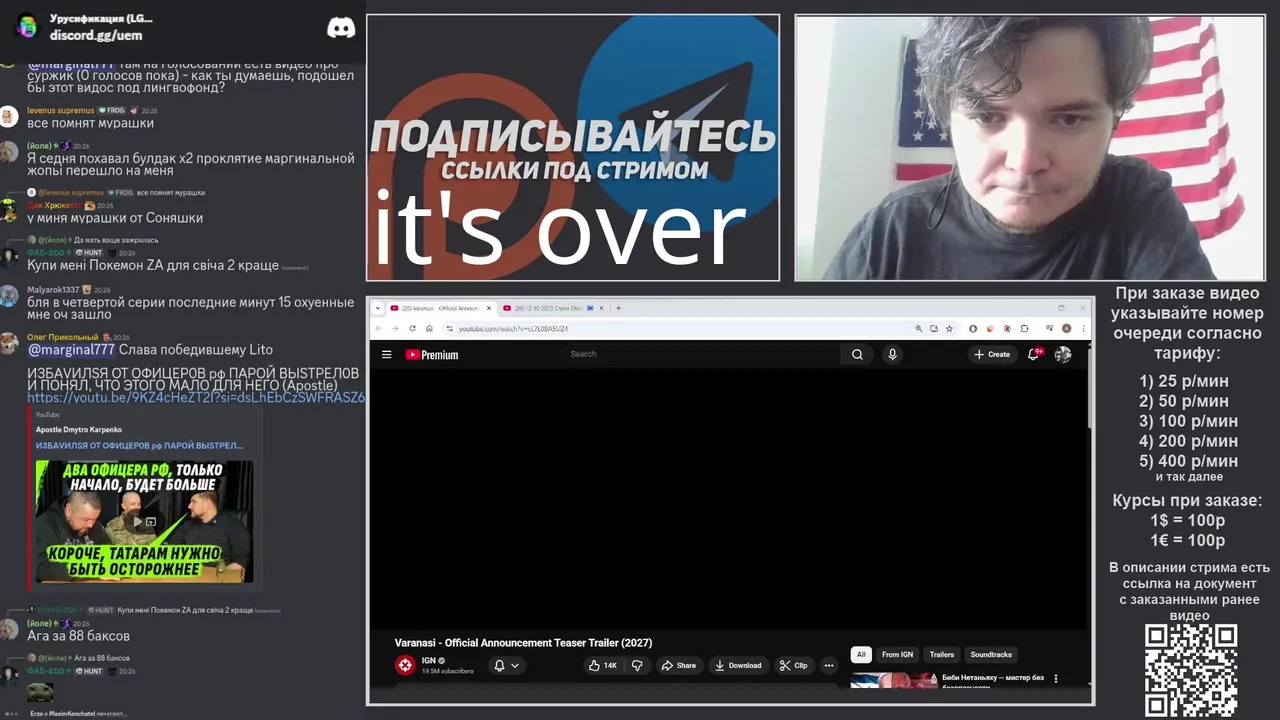Open browser zoom magnifier in address bar
This screenshot has height=720, width=1280.
[x=918, y=328]
